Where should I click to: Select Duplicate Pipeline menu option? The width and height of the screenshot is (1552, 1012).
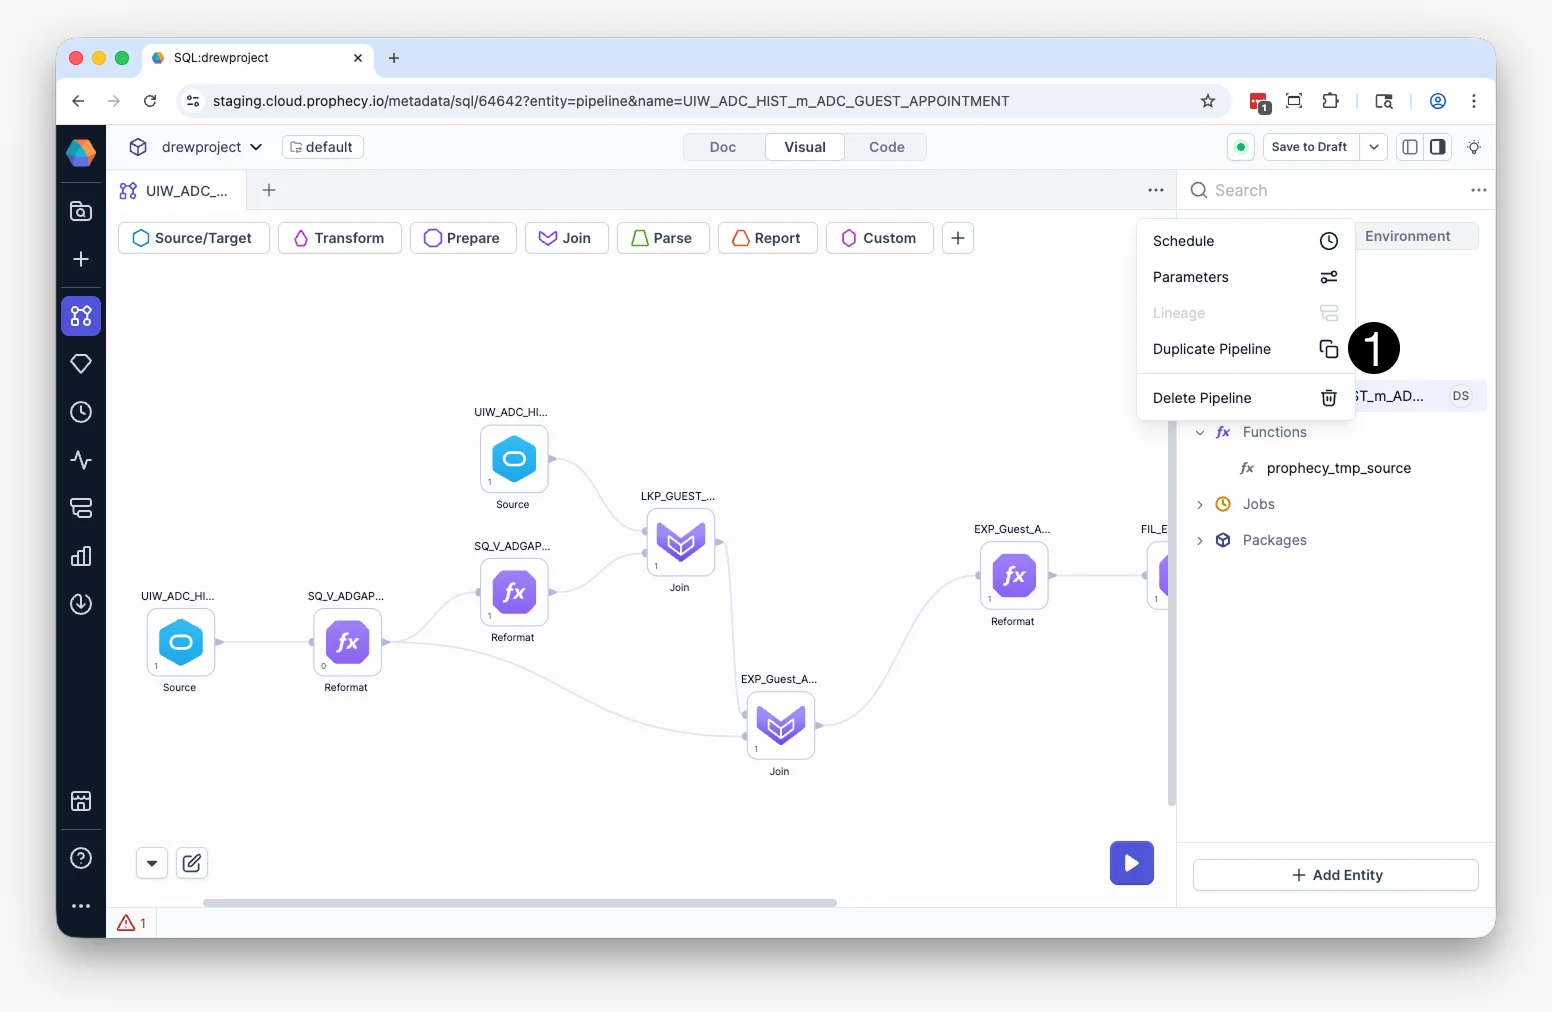[1245, 349]
